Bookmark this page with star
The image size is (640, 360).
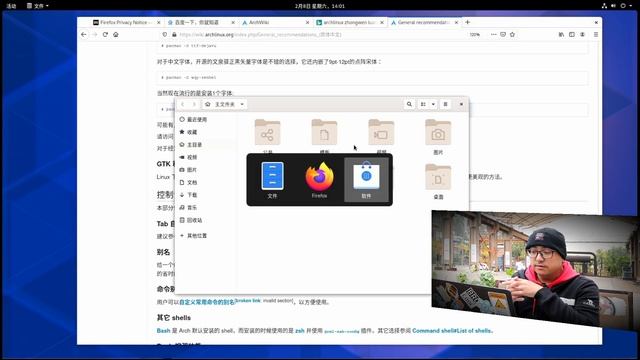(512, 35)
